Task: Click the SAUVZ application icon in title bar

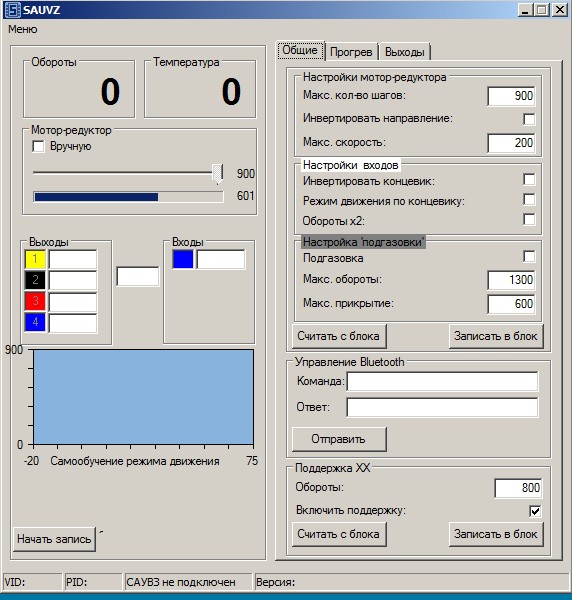Action: click(12, 10)
